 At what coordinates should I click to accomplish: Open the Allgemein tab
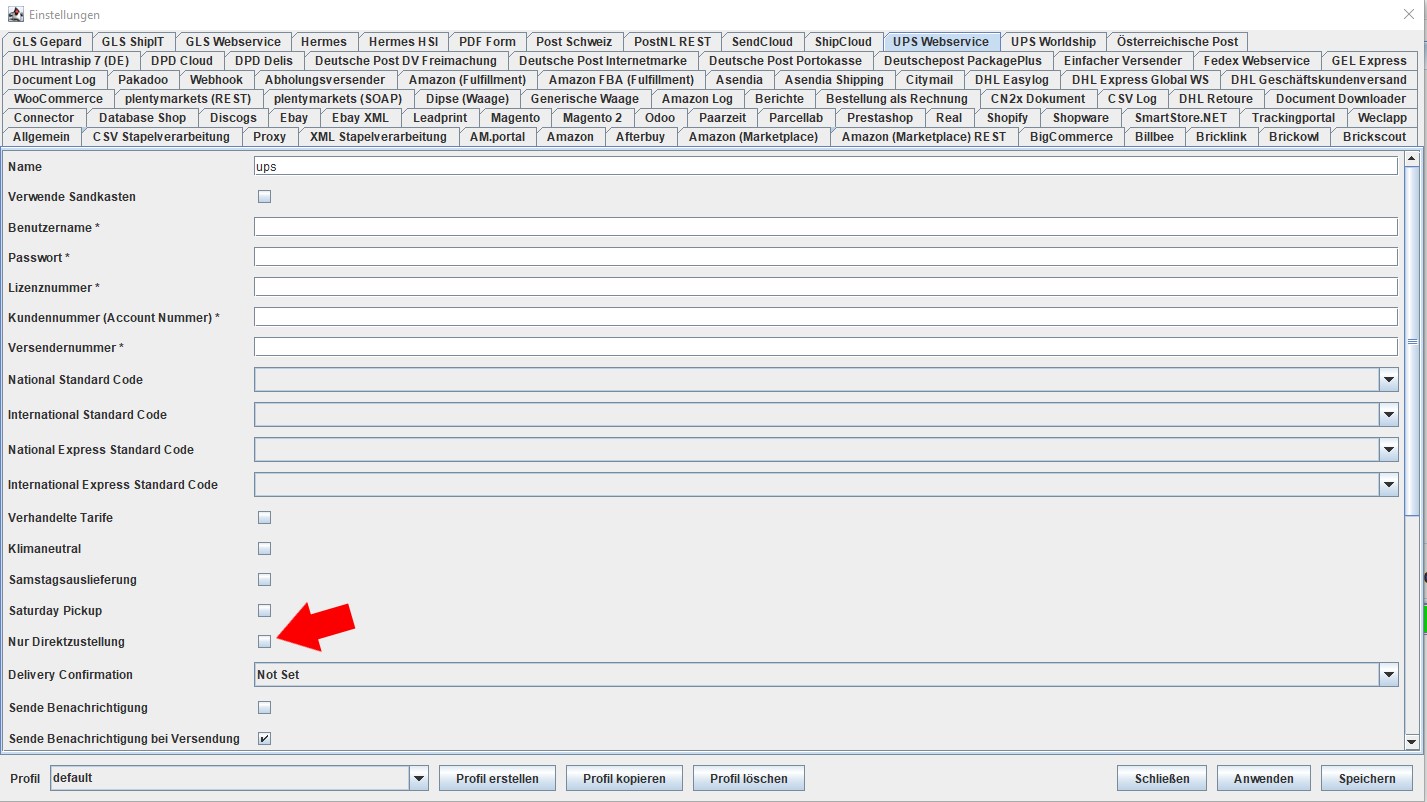[41, 137]
